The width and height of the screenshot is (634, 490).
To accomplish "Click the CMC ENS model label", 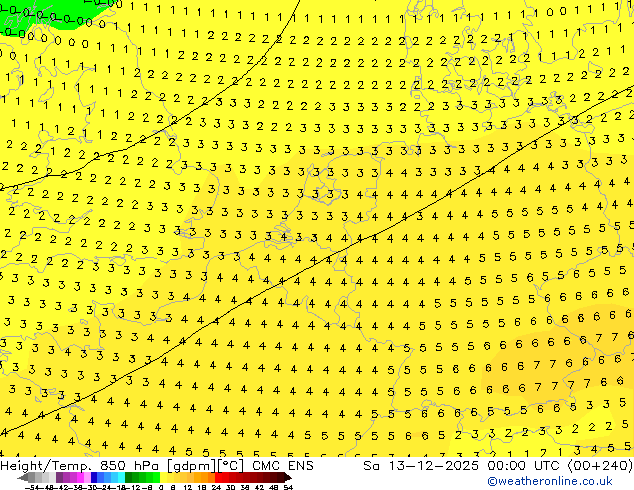I will coord(283,466).
